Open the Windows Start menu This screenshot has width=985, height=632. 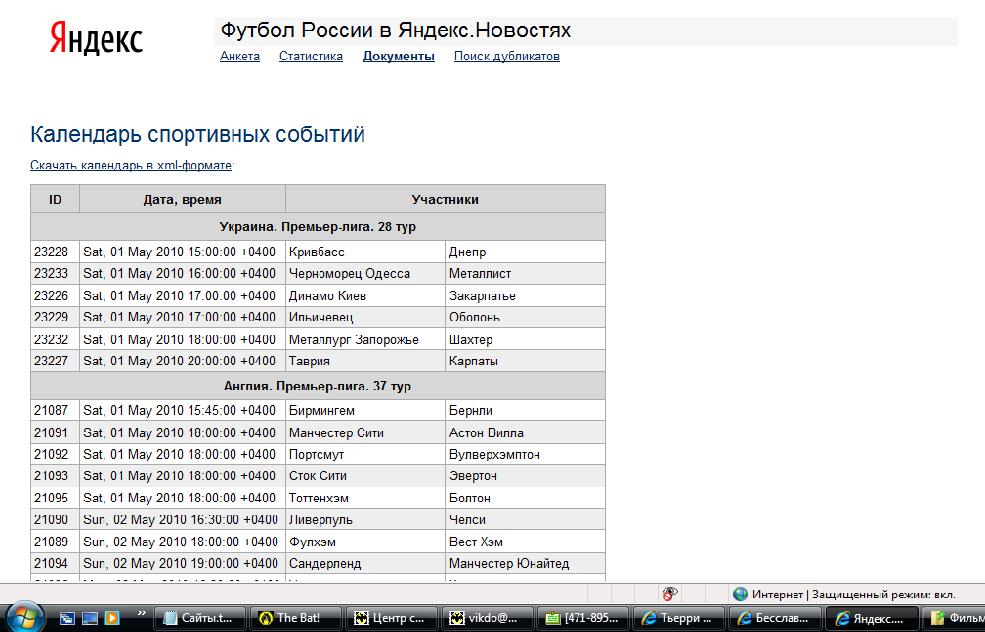[25, 616]
